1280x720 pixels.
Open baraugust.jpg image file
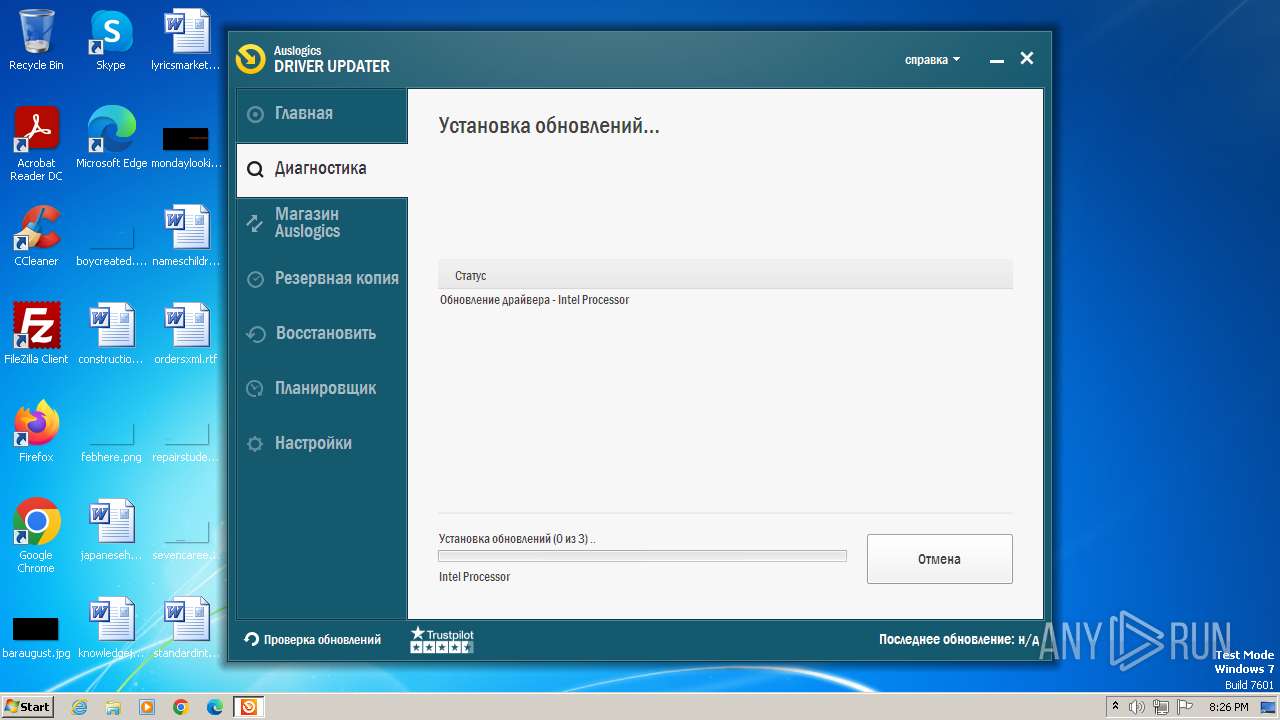tap(36, 636)
